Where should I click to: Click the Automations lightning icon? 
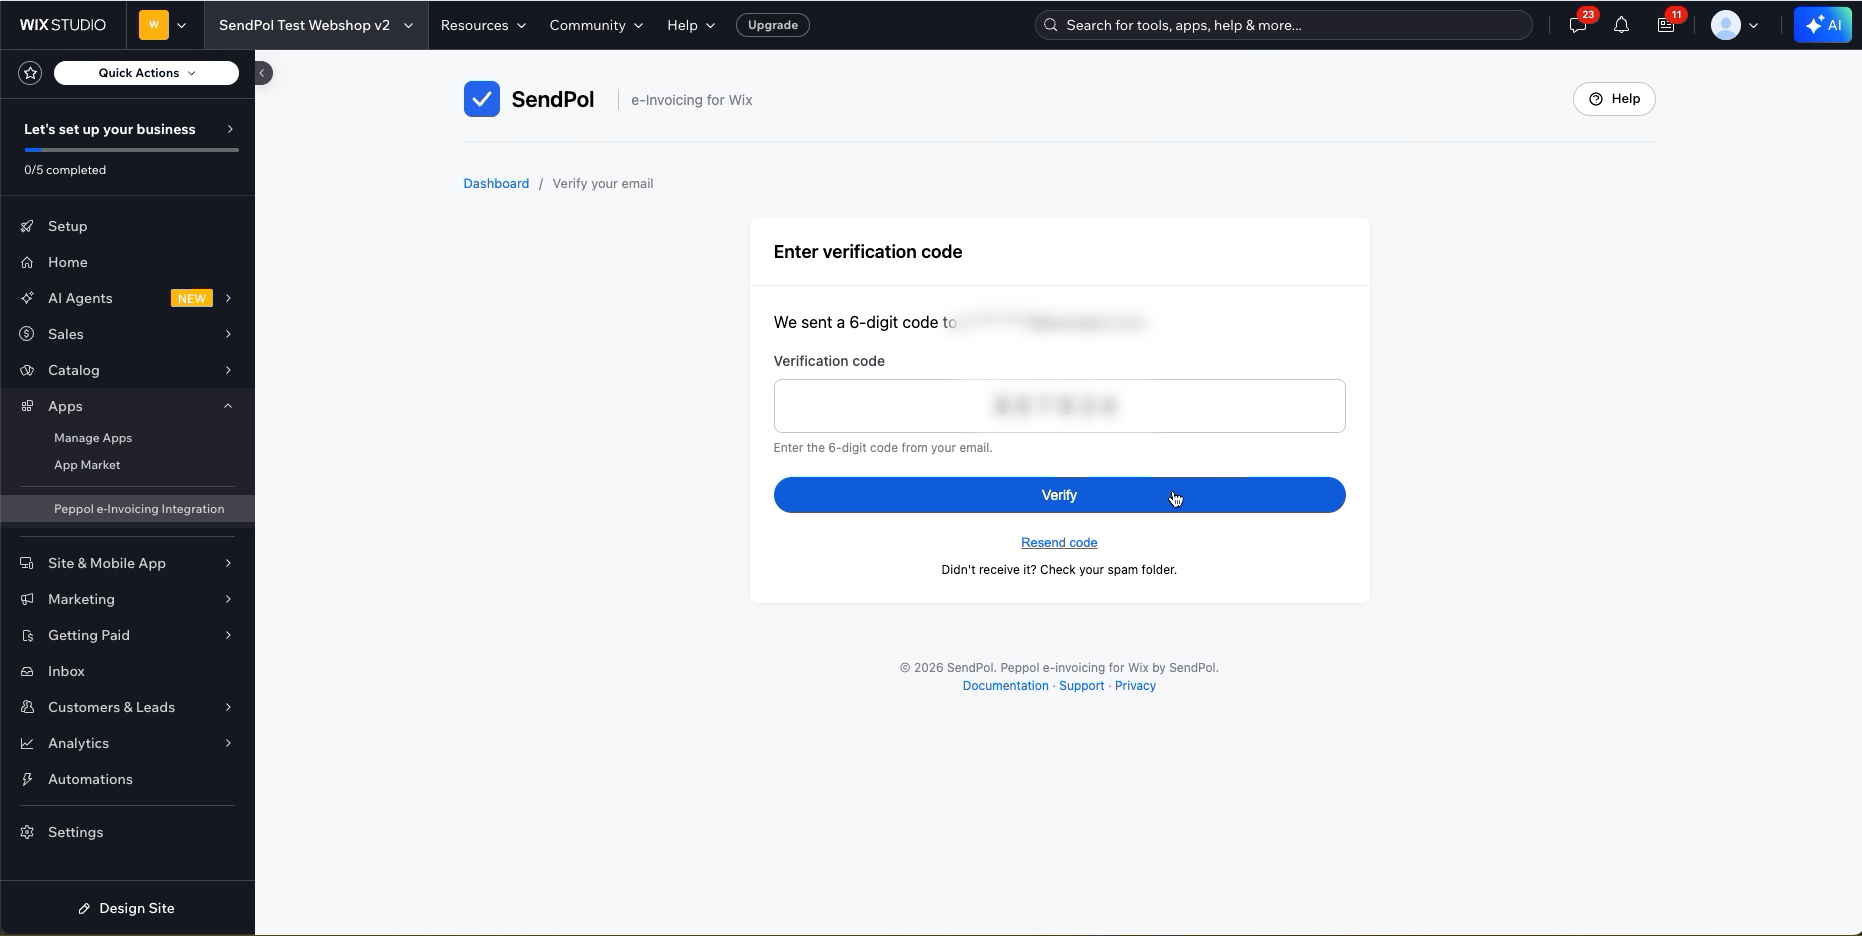click(x=27, y=779)
